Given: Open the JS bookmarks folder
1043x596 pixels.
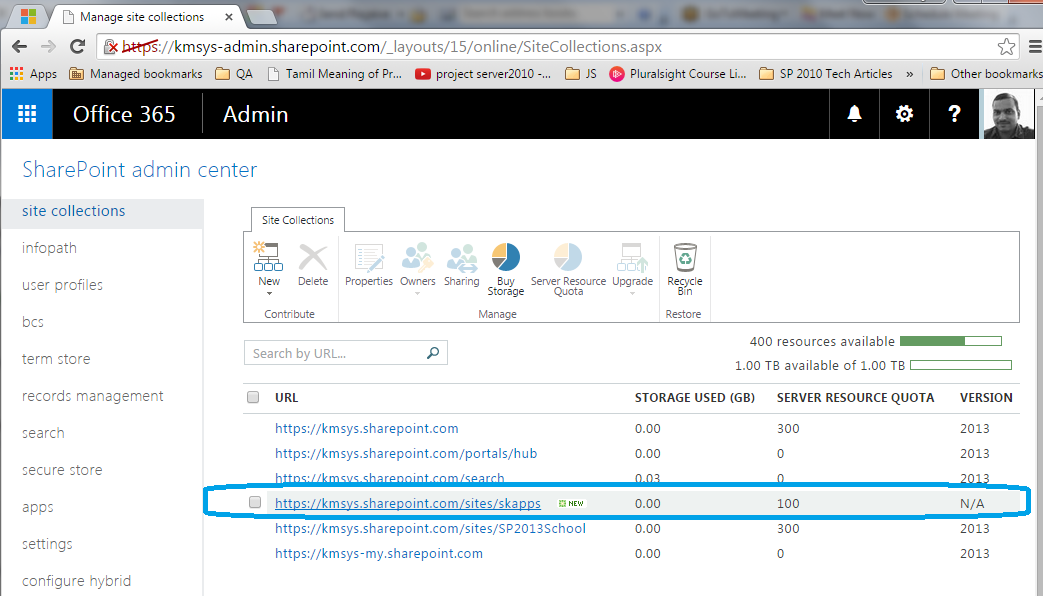Looking at the screenshot, I should [581, 74].
